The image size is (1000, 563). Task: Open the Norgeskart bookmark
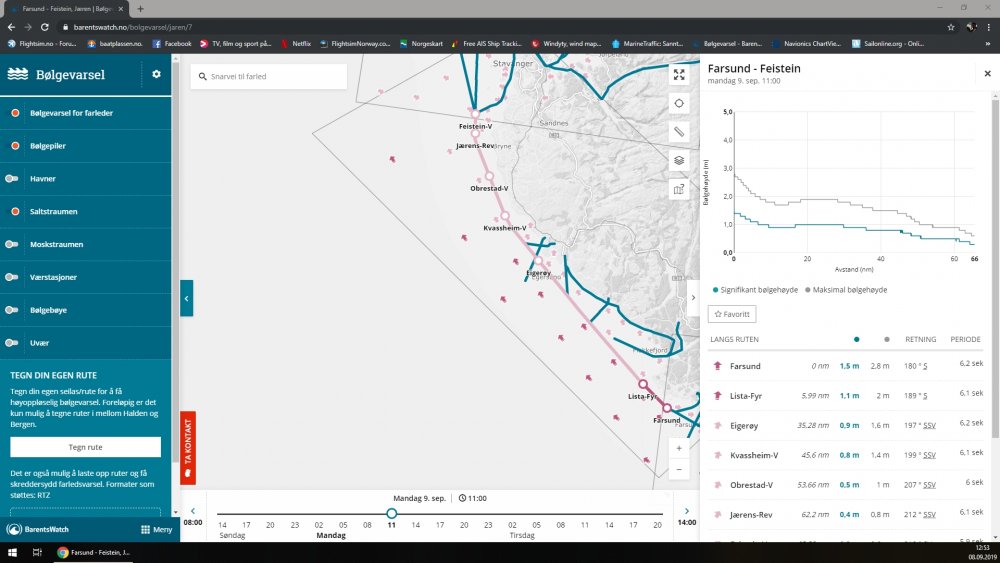click(x=421, y=43)
